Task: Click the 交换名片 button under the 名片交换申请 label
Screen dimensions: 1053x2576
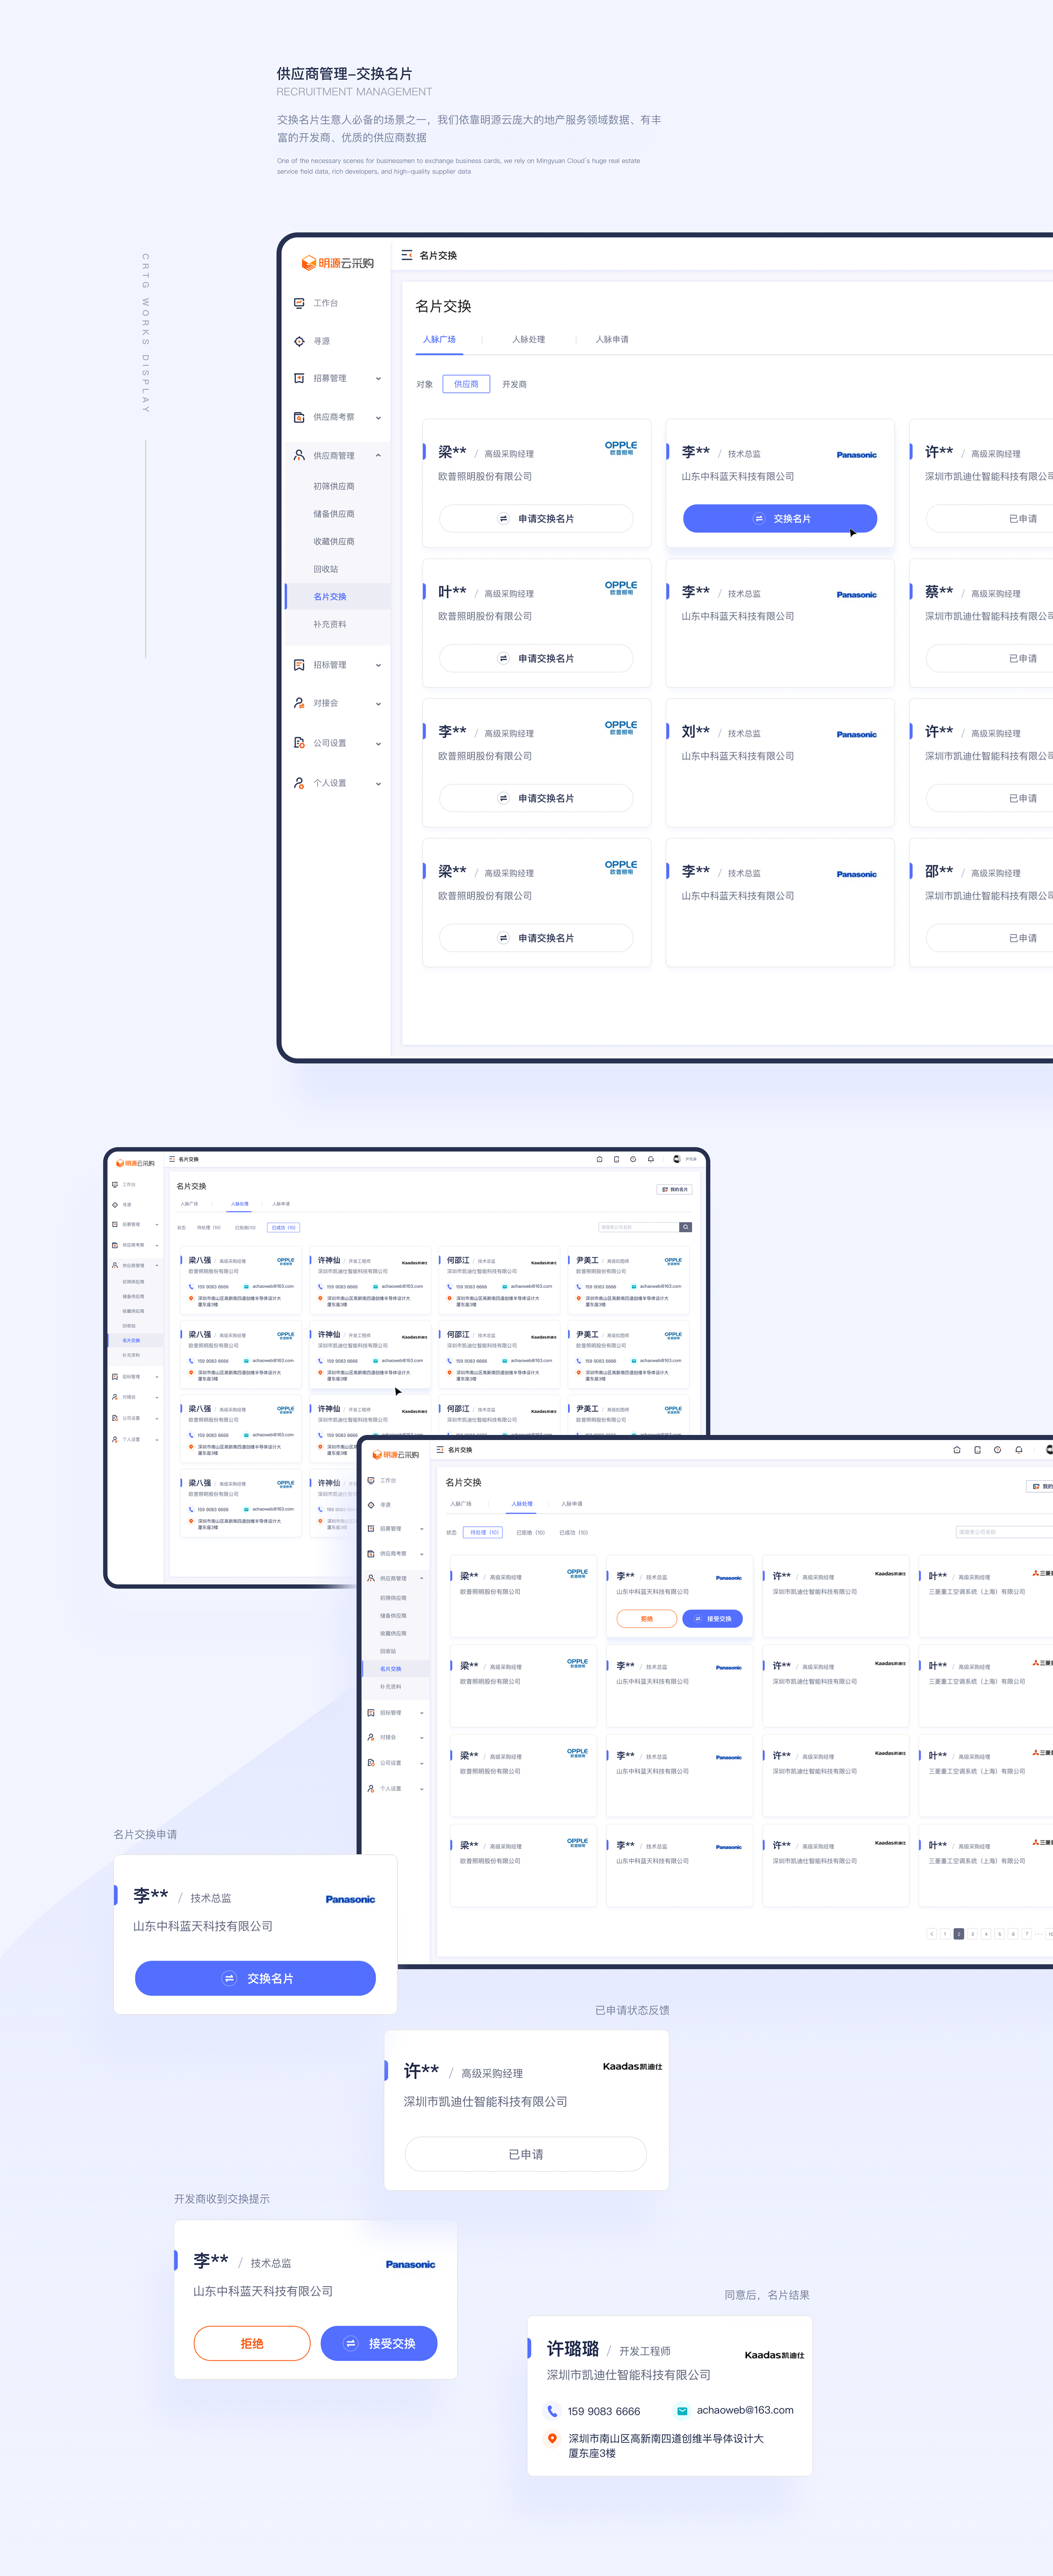Action: tap(255, 1978)
